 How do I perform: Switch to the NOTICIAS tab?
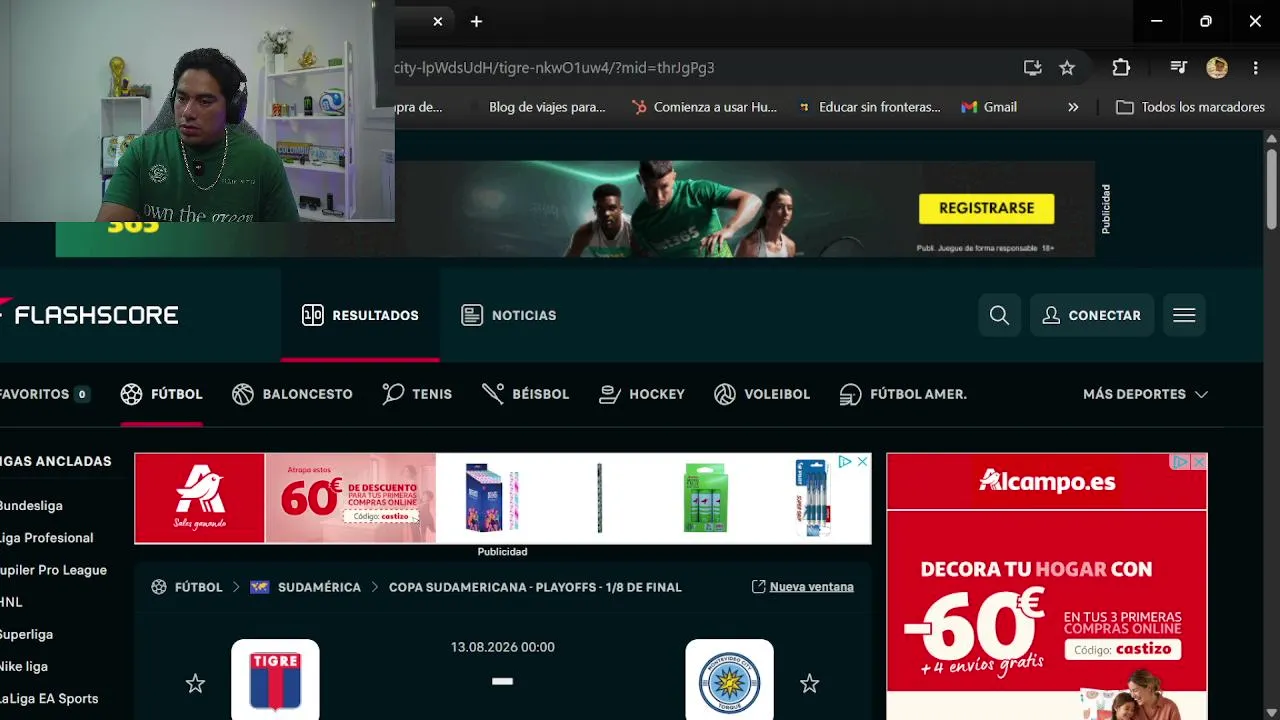(x=508, y=315)
